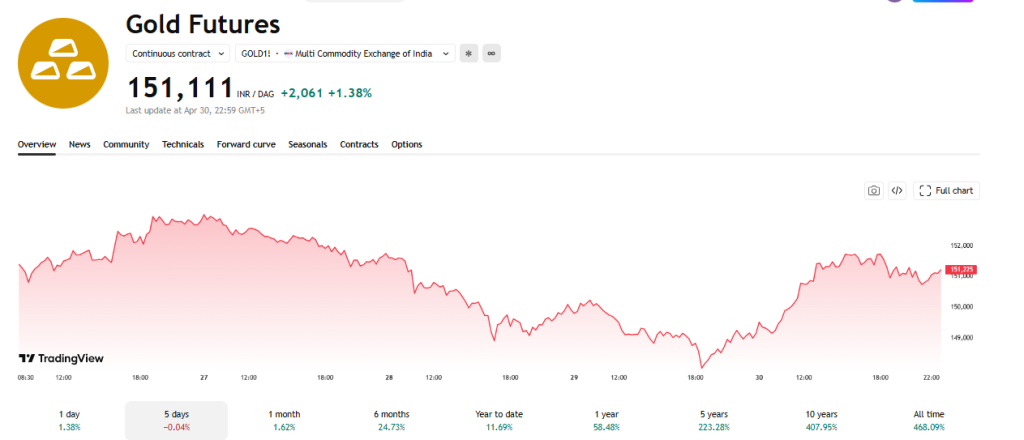Click the Gold Futures gold bars logo
Viewport: 1024px width, 440px height.
click(x=63, y=63)
